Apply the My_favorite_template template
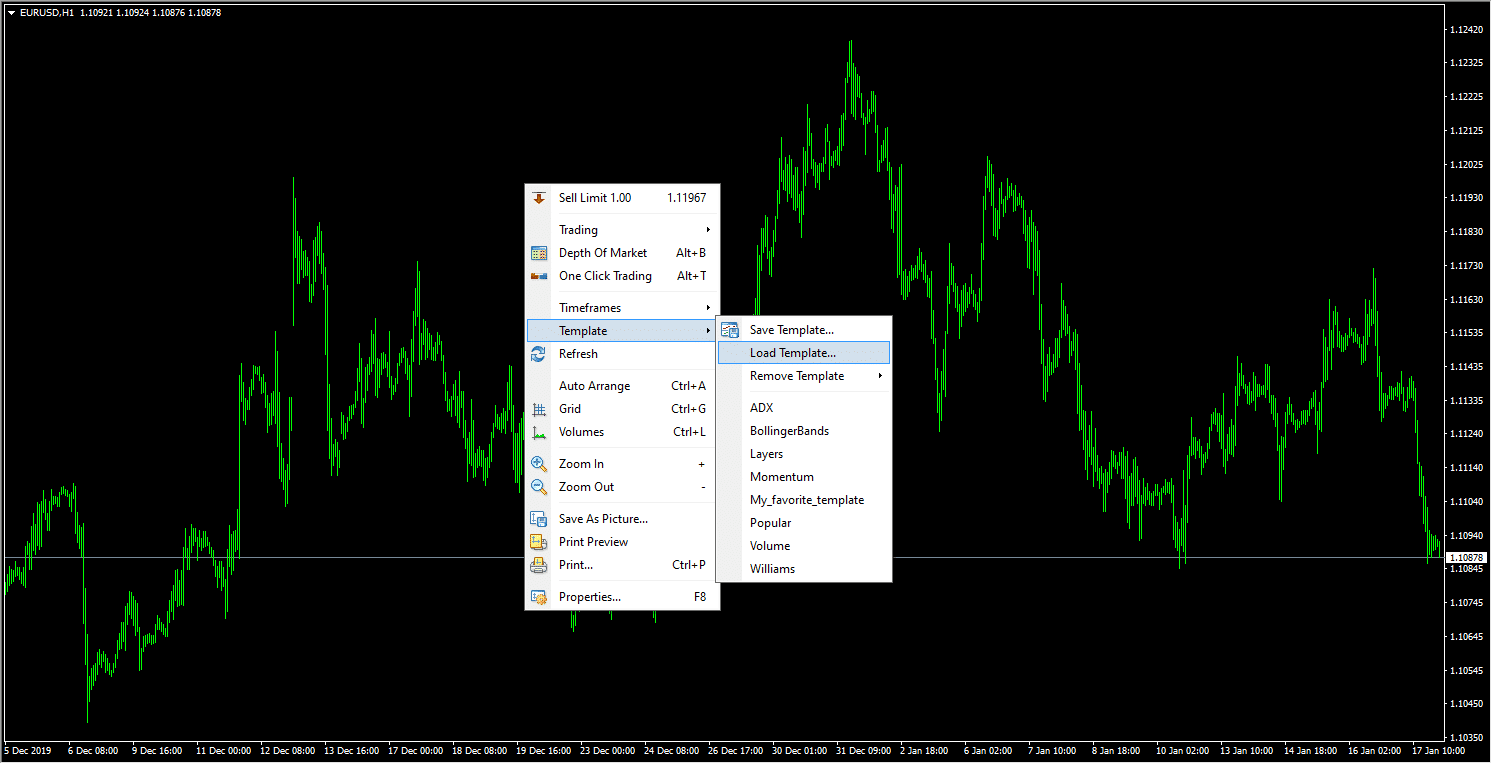The image size is (1492, 764). click(x=806, y=500)
